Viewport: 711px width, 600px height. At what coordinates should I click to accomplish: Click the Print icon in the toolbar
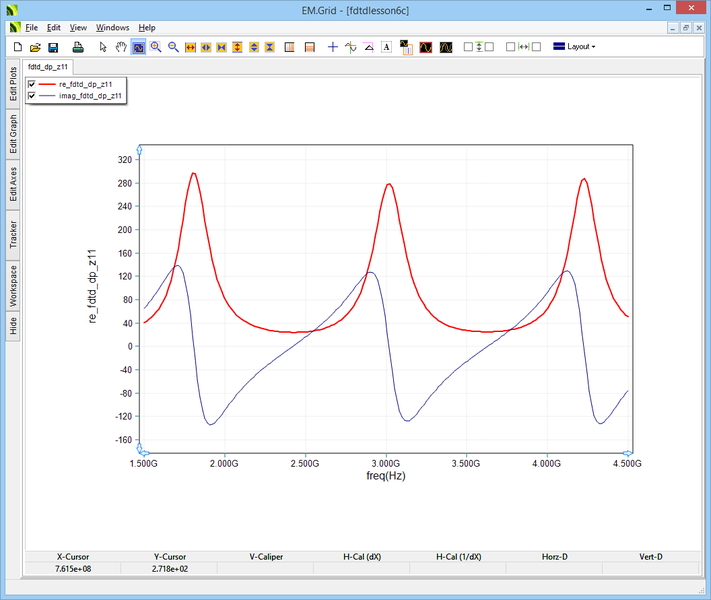click(x=77, y=47)
